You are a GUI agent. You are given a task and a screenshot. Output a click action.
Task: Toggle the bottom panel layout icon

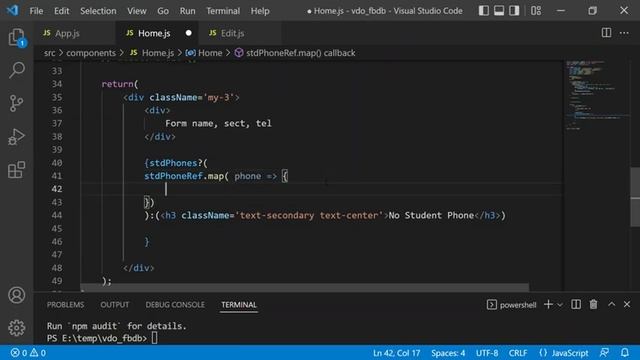499,11
